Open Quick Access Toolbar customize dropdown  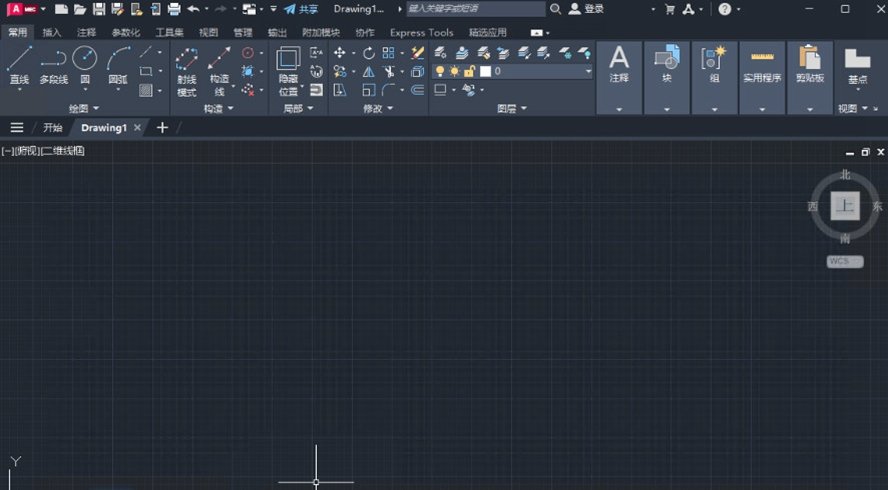point(274,9)
